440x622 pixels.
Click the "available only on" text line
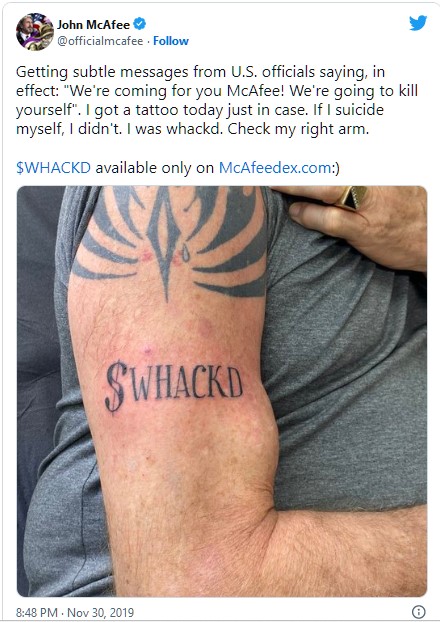[155, 168]
